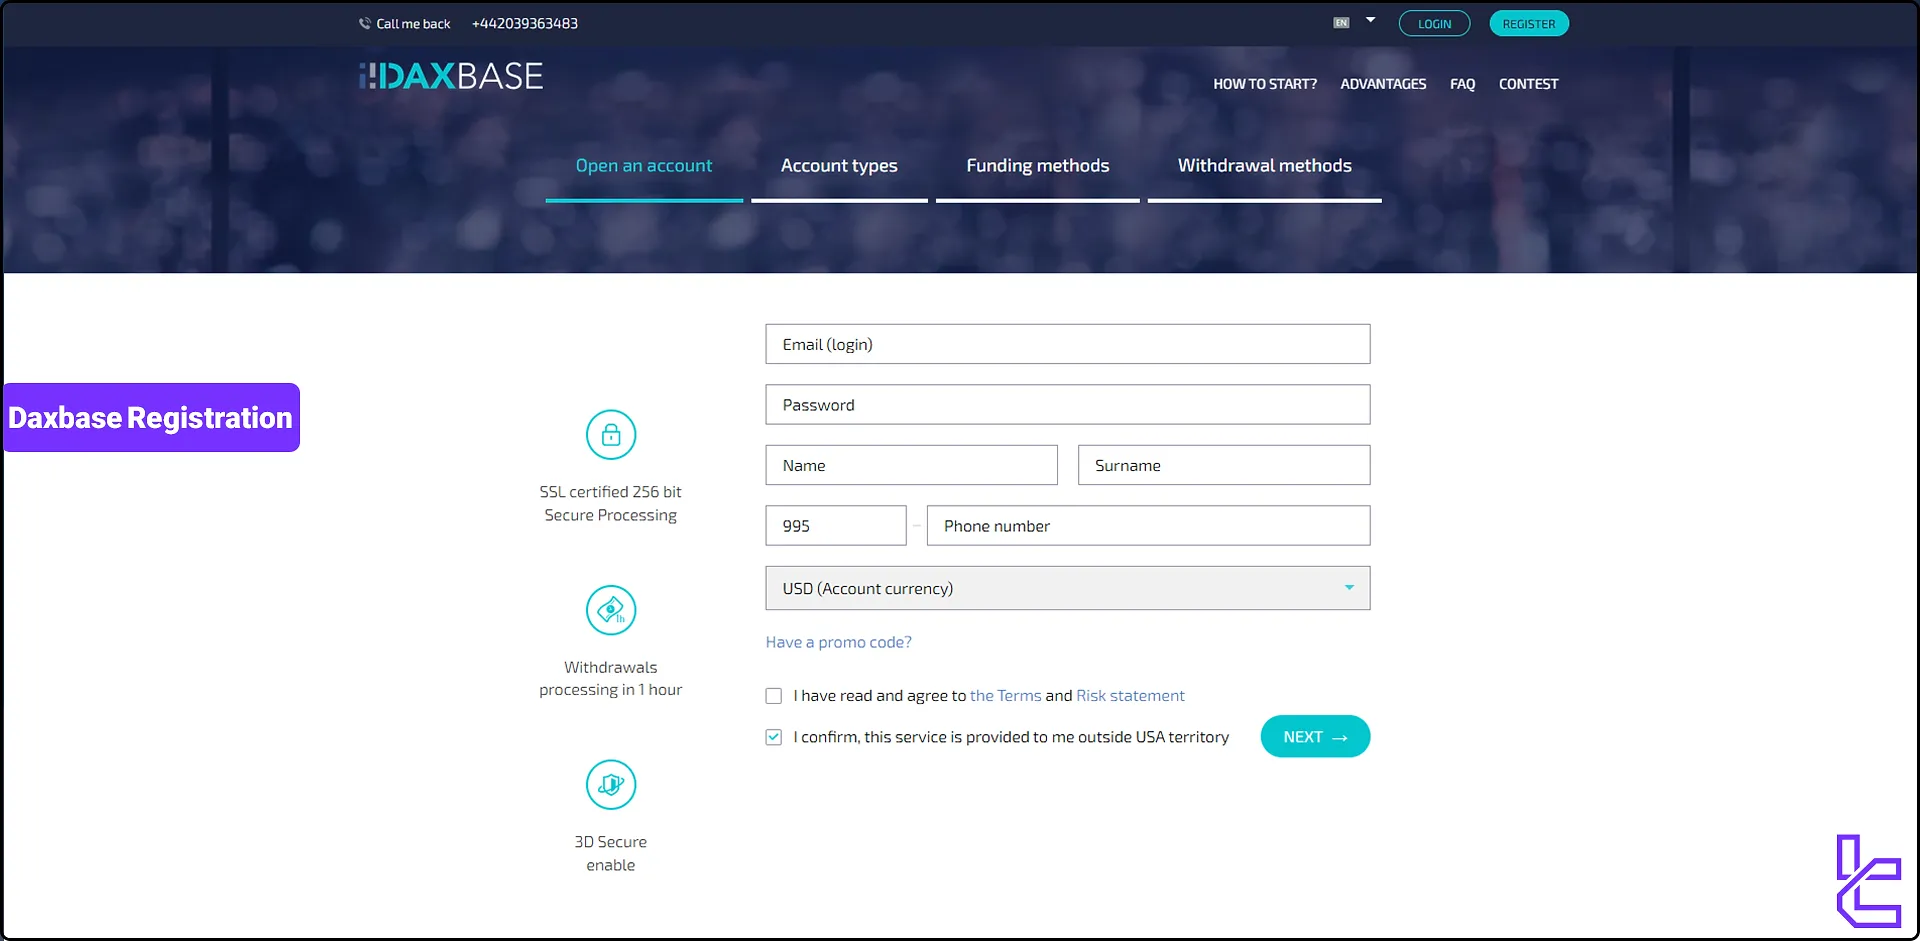Click the Call me back link

413,24
